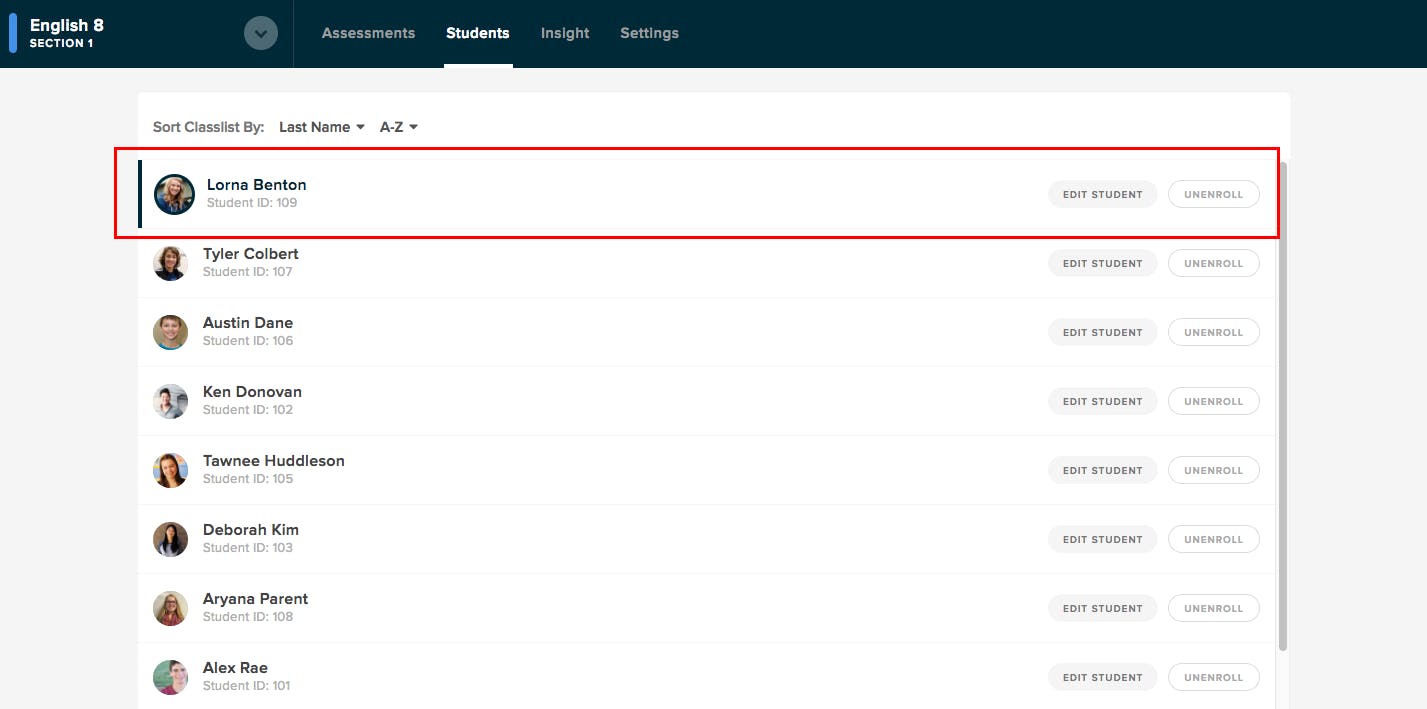Open the Insight tab
This screenshot has width=1427, height=709.
click(x=565, y=33)
